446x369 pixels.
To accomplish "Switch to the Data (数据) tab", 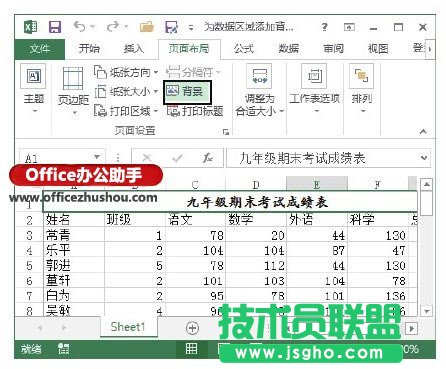I will (288, 49).
